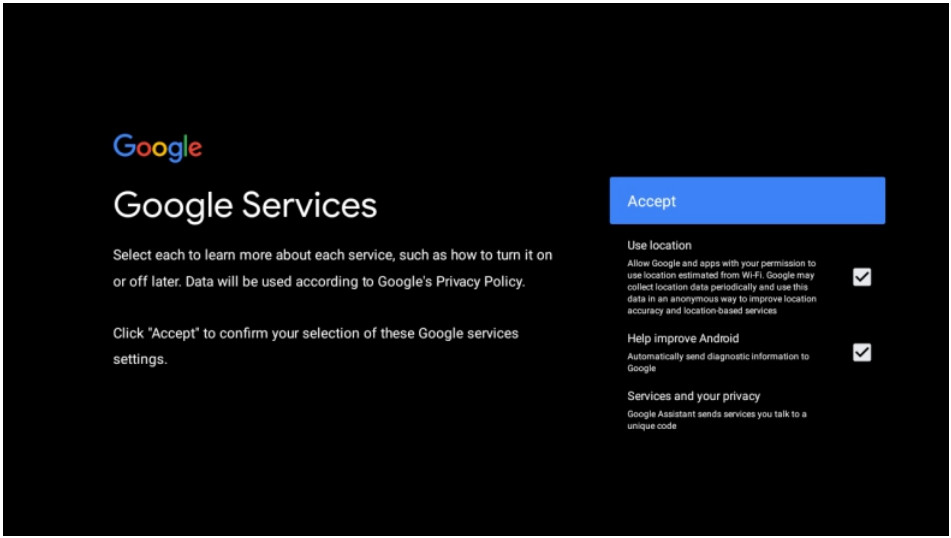Click the 'Click "Accept" to confirm' paragraph
The height and width of the screenshot is (538, 951).
click(315, 345)
